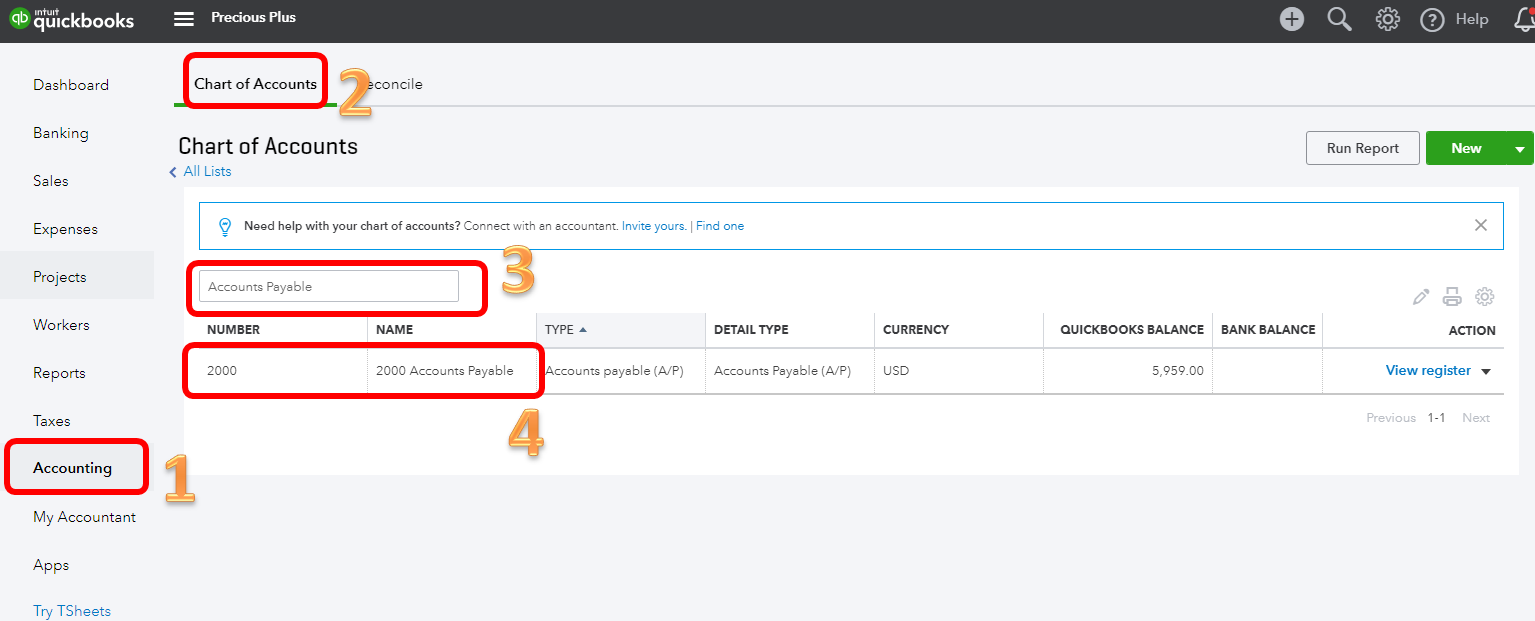Click the Help question mark icon

[1431, 19]
